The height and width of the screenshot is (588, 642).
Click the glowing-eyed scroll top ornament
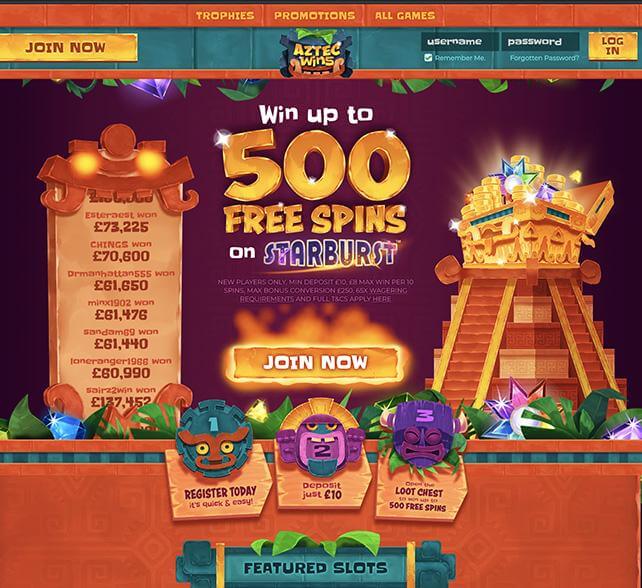tap(118, 163)
